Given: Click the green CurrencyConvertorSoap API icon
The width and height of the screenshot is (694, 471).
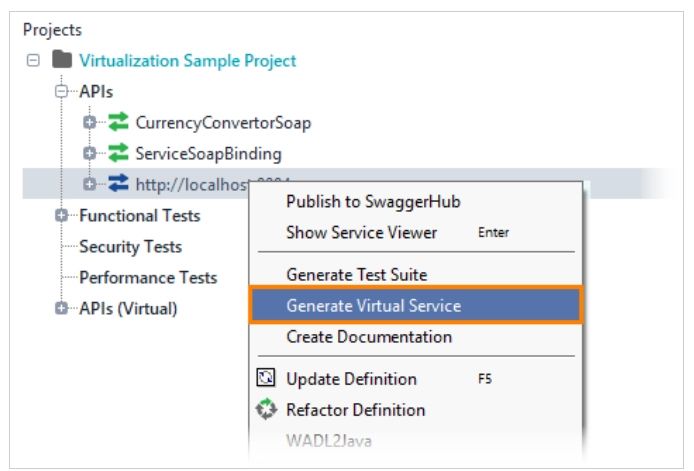Looking at the screenshot, I should 120,123.
